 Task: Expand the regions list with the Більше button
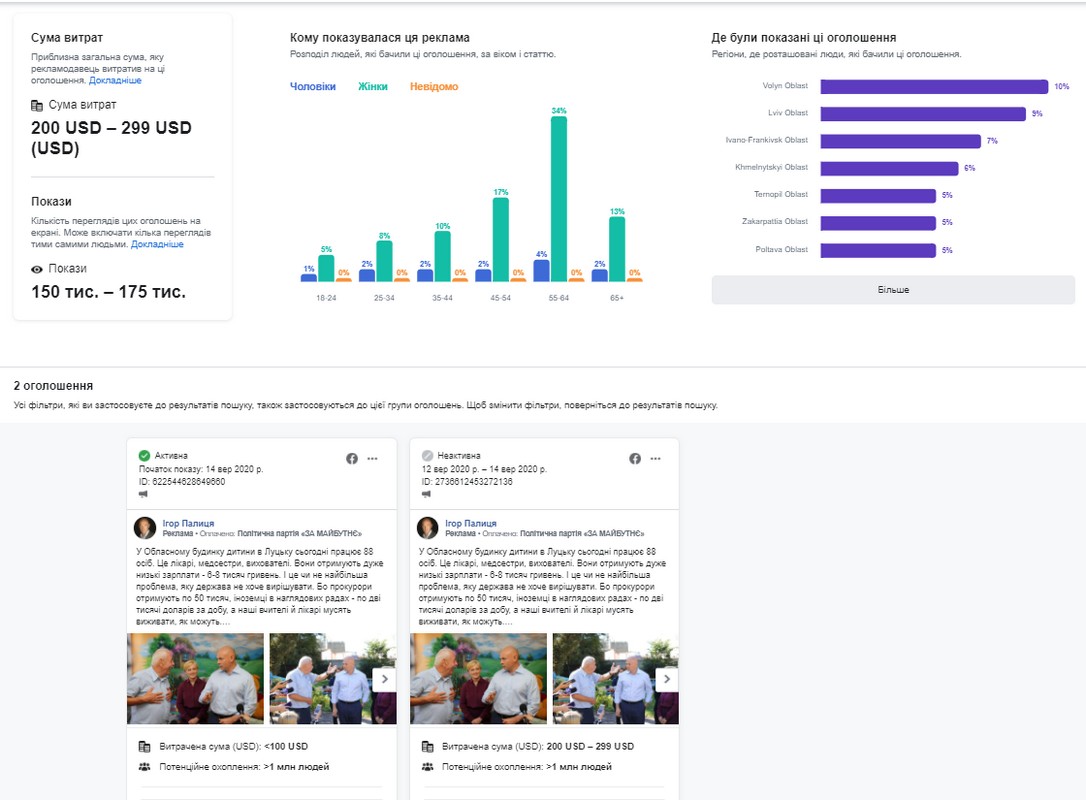point(893,290)
